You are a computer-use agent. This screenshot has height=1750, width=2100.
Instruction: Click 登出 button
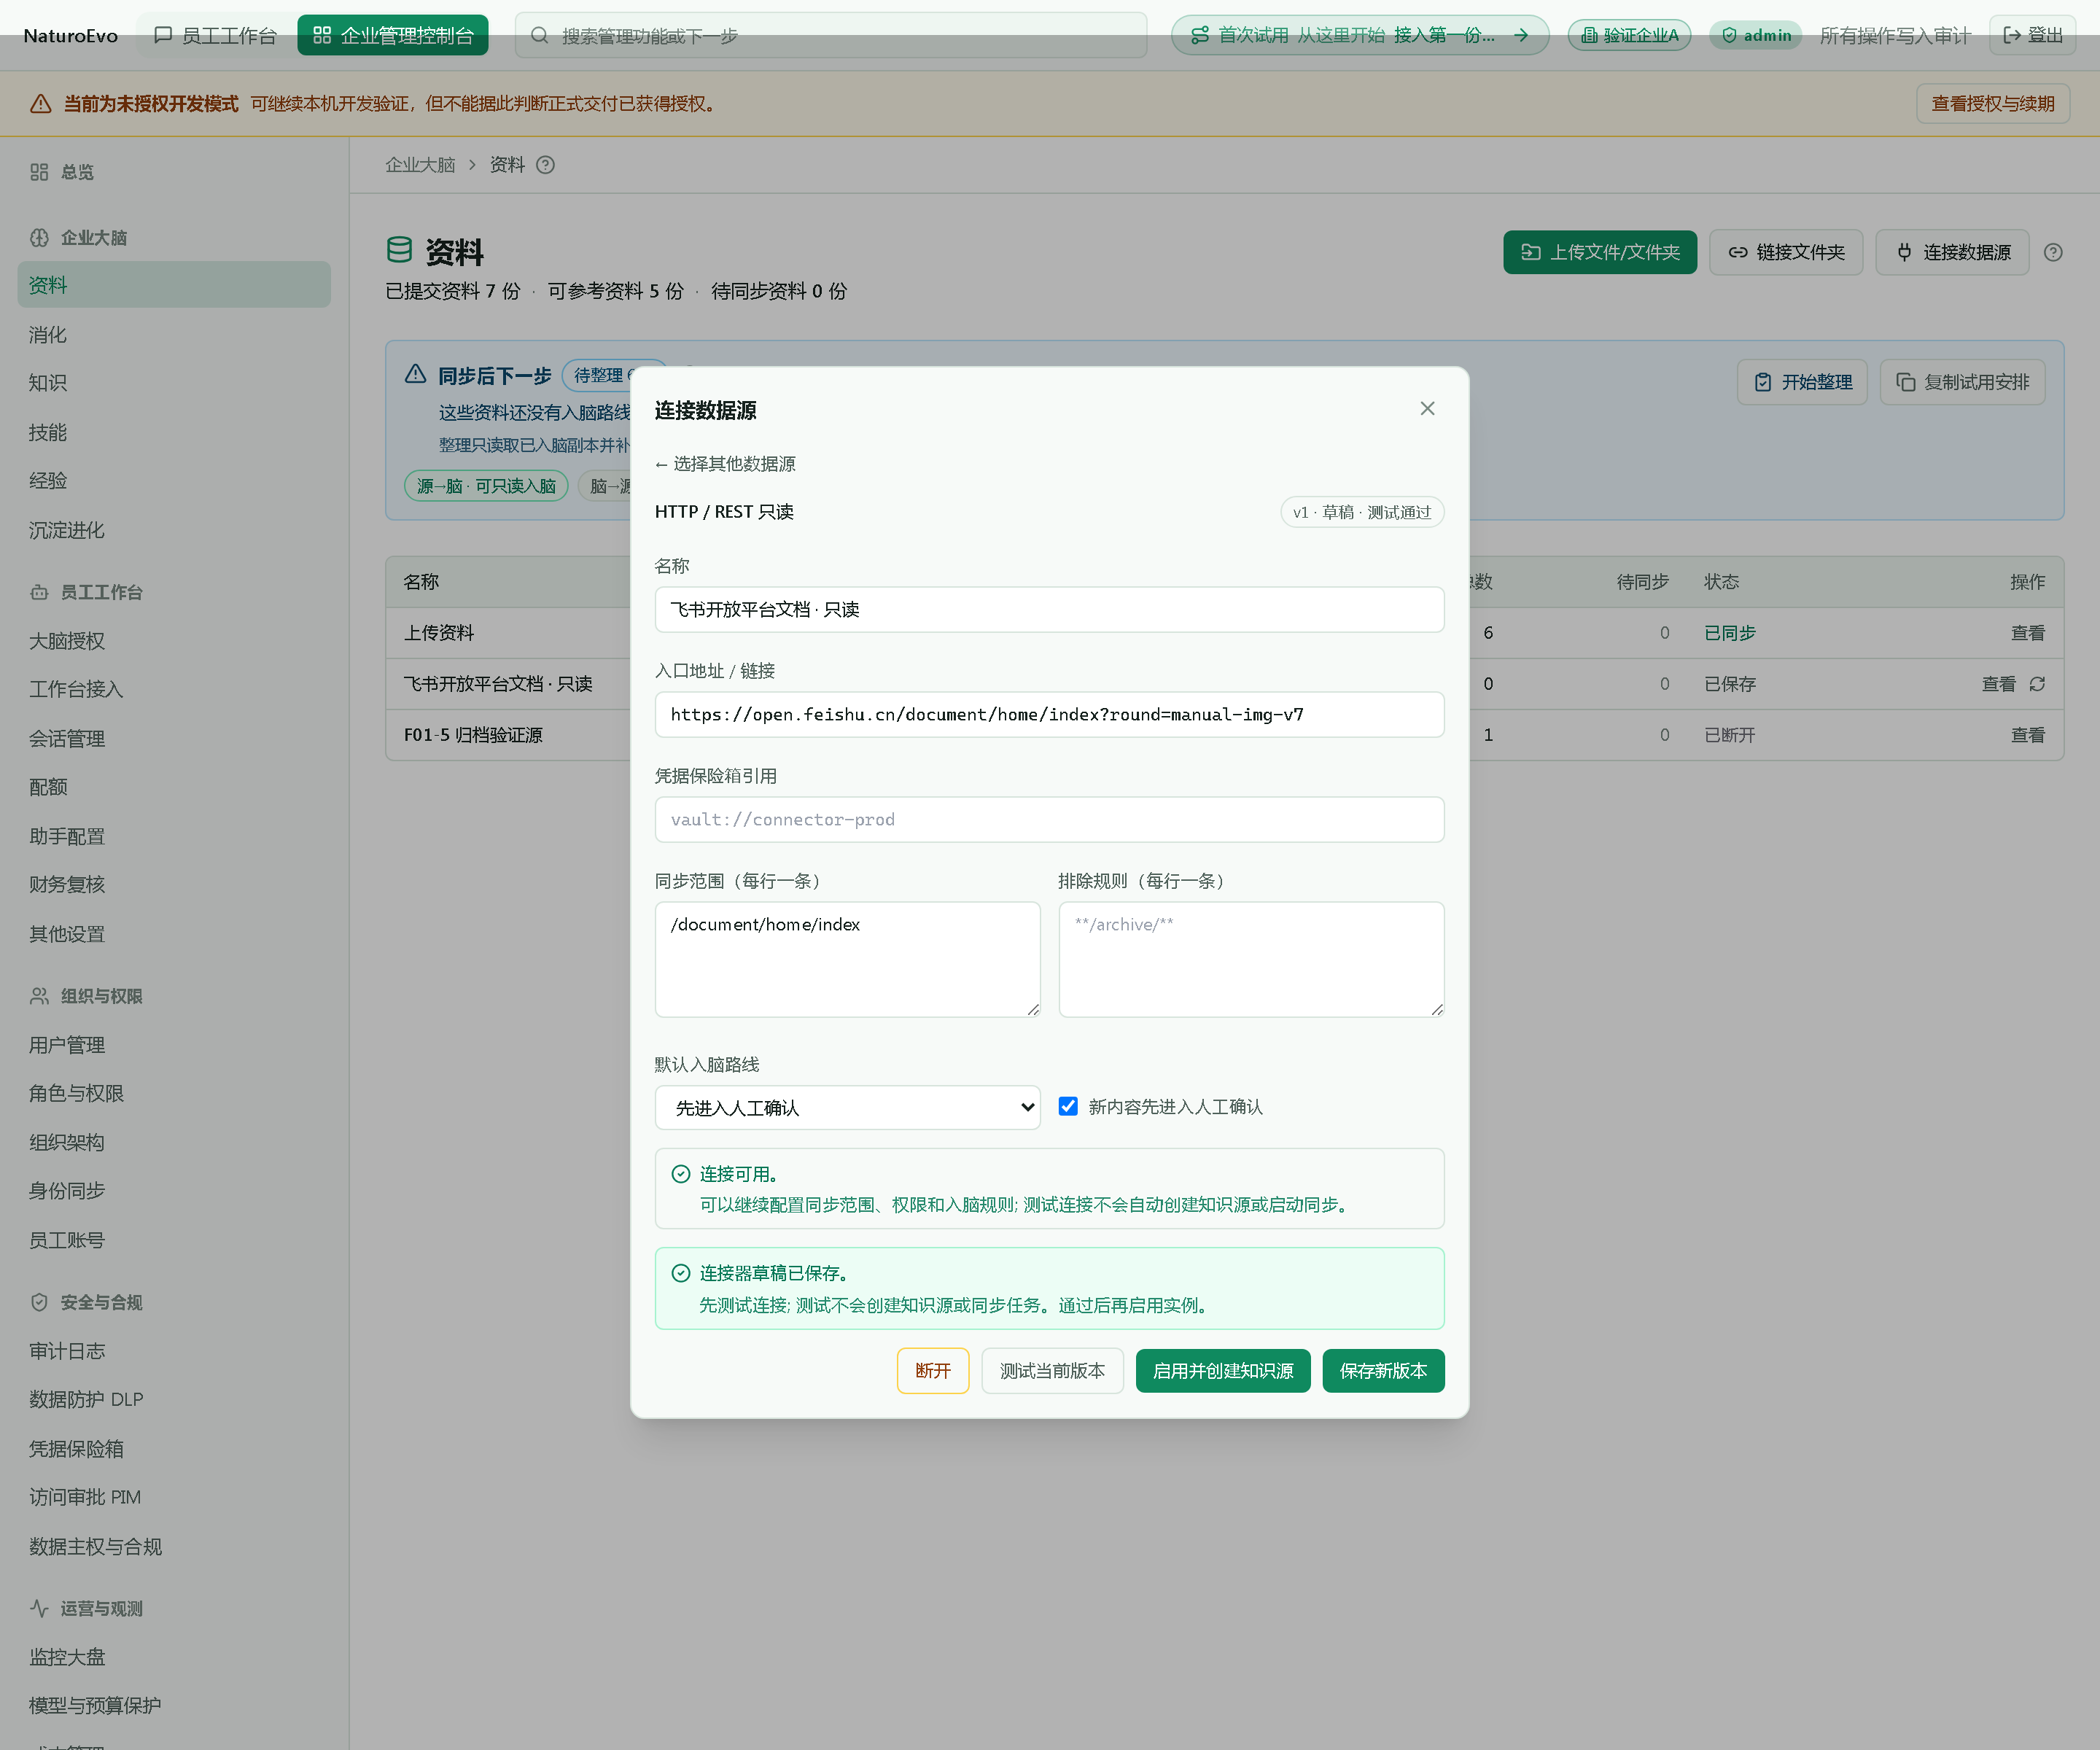pos(2032,36)
